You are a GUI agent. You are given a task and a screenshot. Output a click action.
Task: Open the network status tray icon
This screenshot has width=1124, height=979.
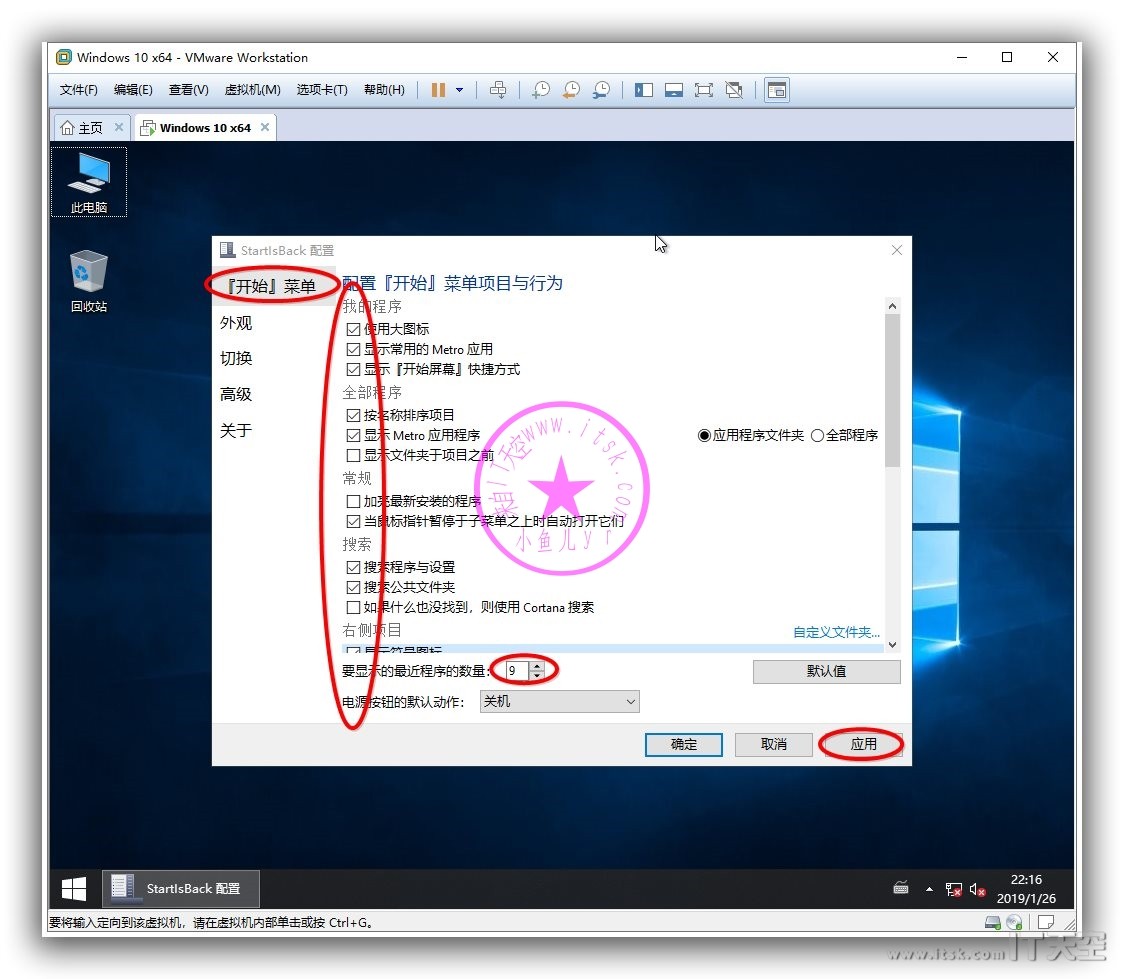click(953, 889)
